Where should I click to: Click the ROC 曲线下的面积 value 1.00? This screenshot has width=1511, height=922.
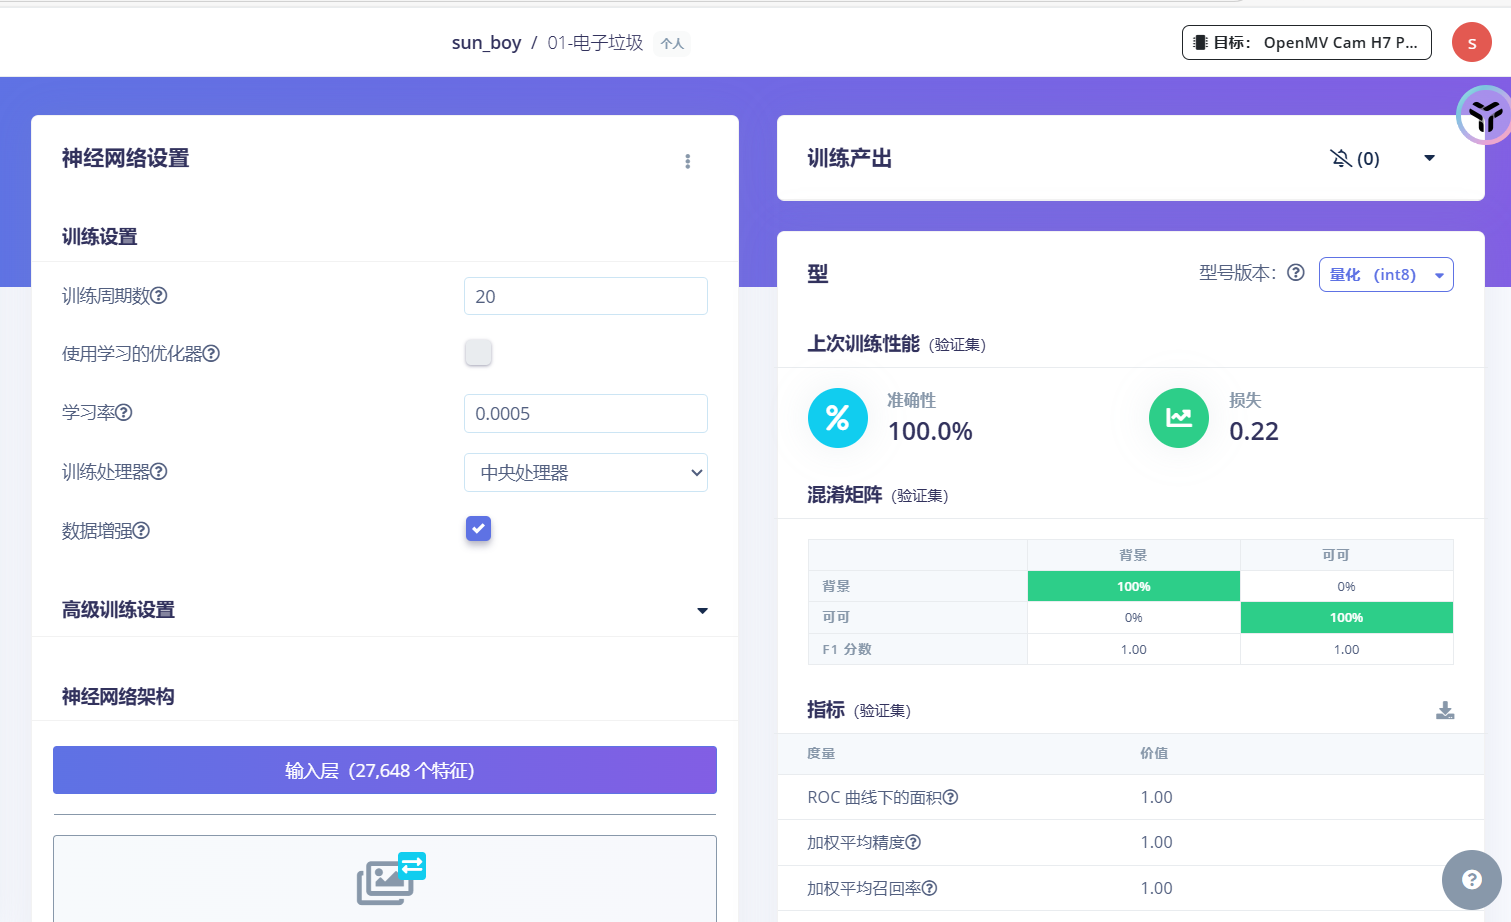(x=1156, y=797)
